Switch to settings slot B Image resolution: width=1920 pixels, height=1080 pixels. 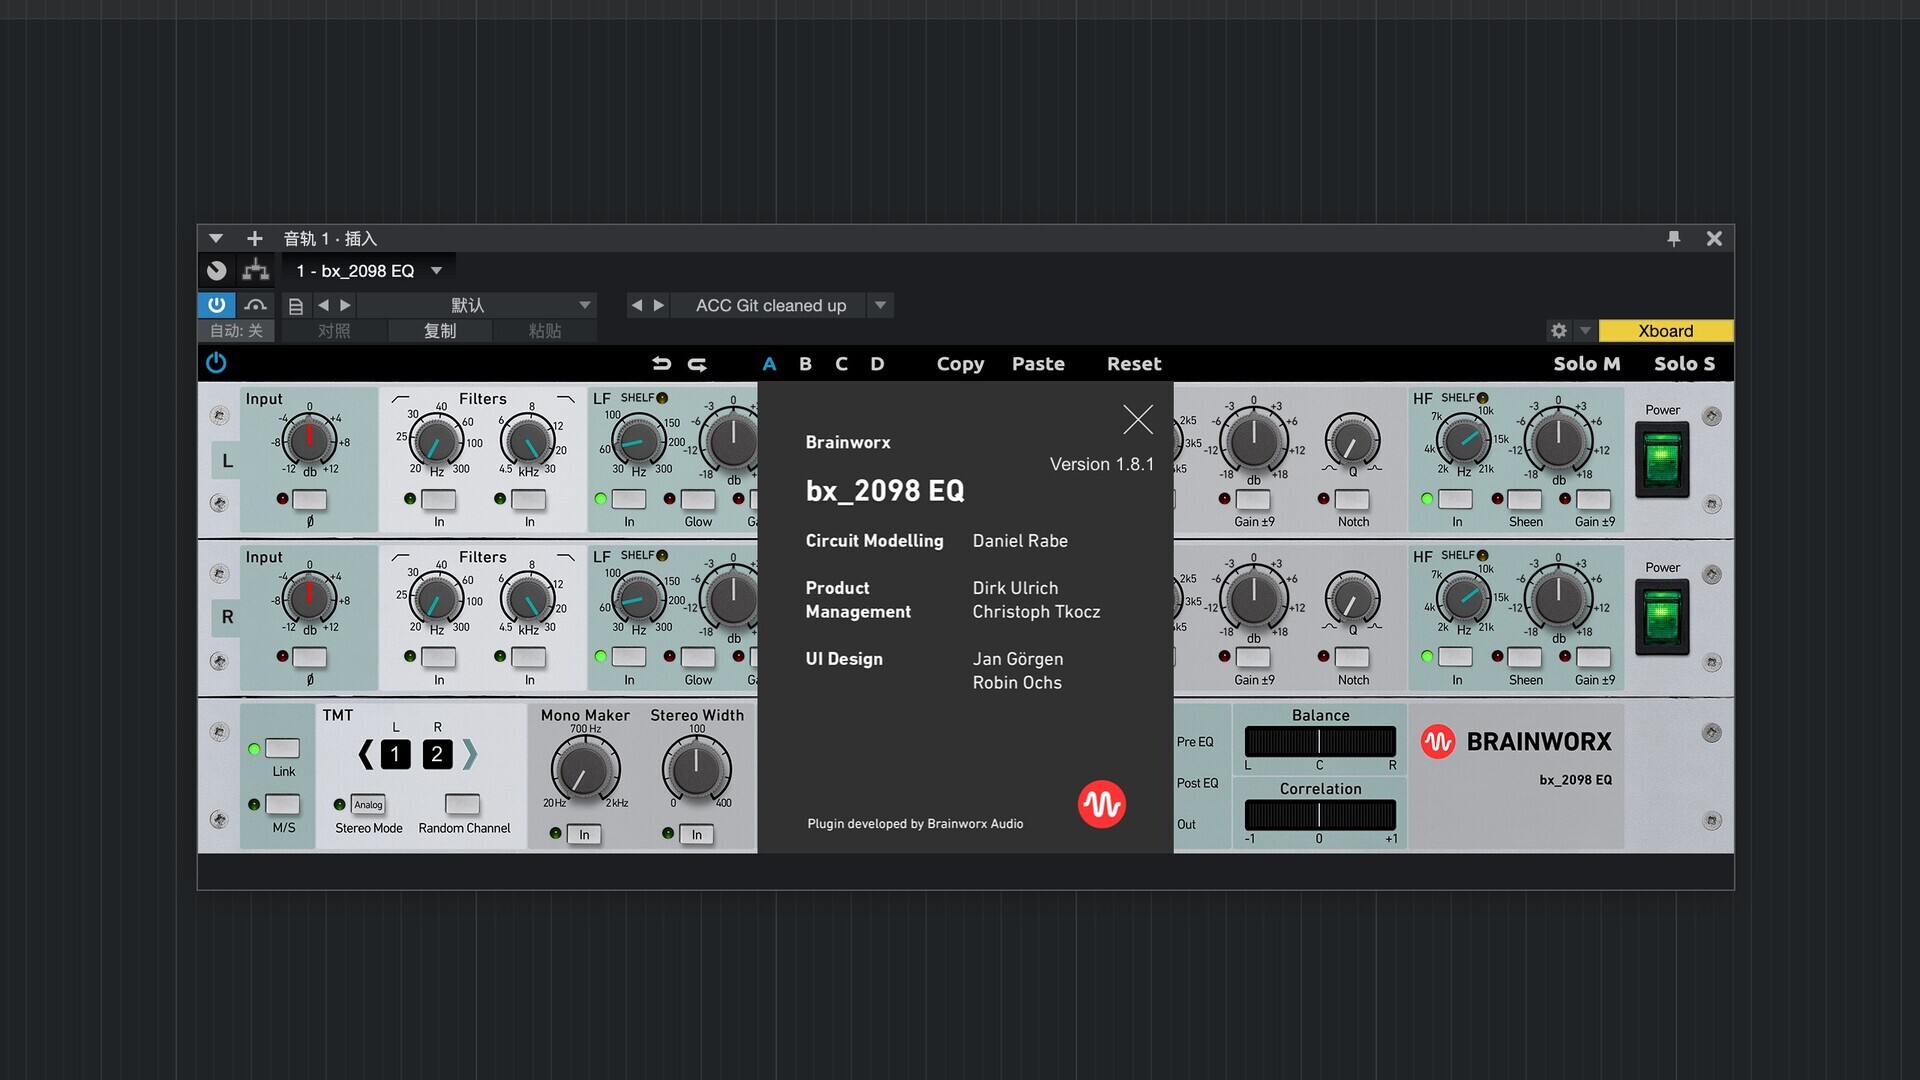tap(805, 364)
